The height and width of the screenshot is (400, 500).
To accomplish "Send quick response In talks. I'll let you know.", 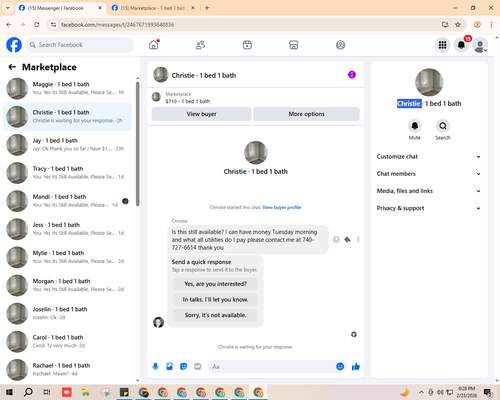I will (215, 300).
